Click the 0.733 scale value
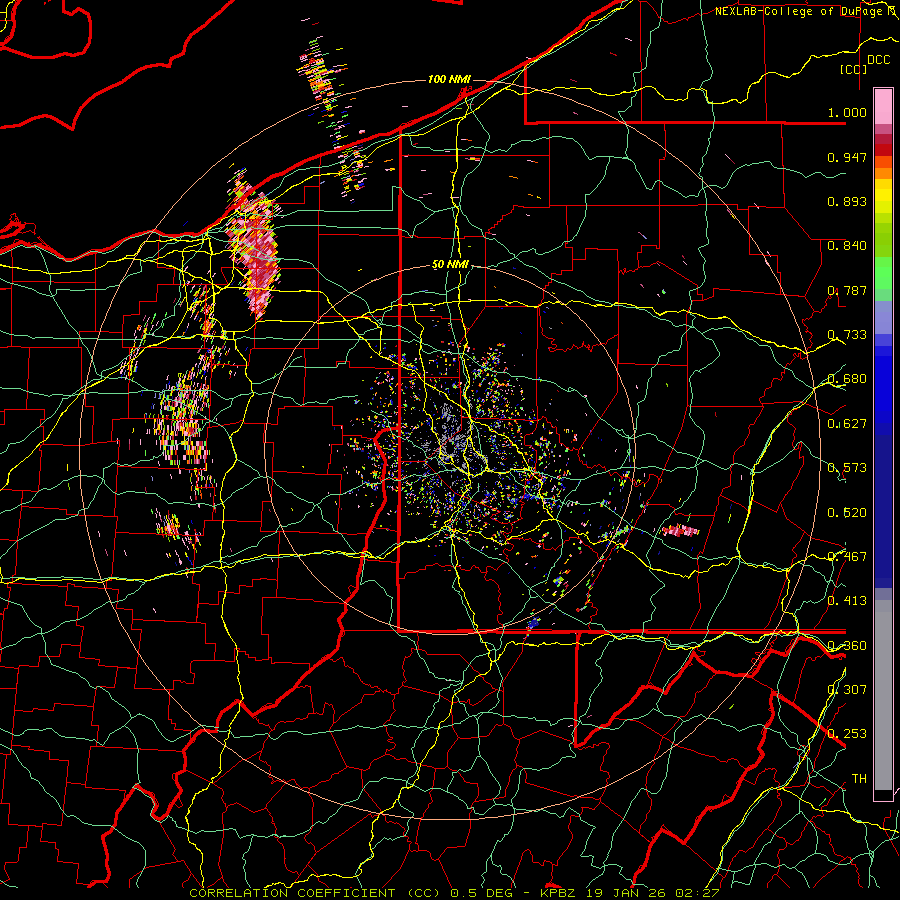The width and height of the screenshot is (900, 900). 847,335
